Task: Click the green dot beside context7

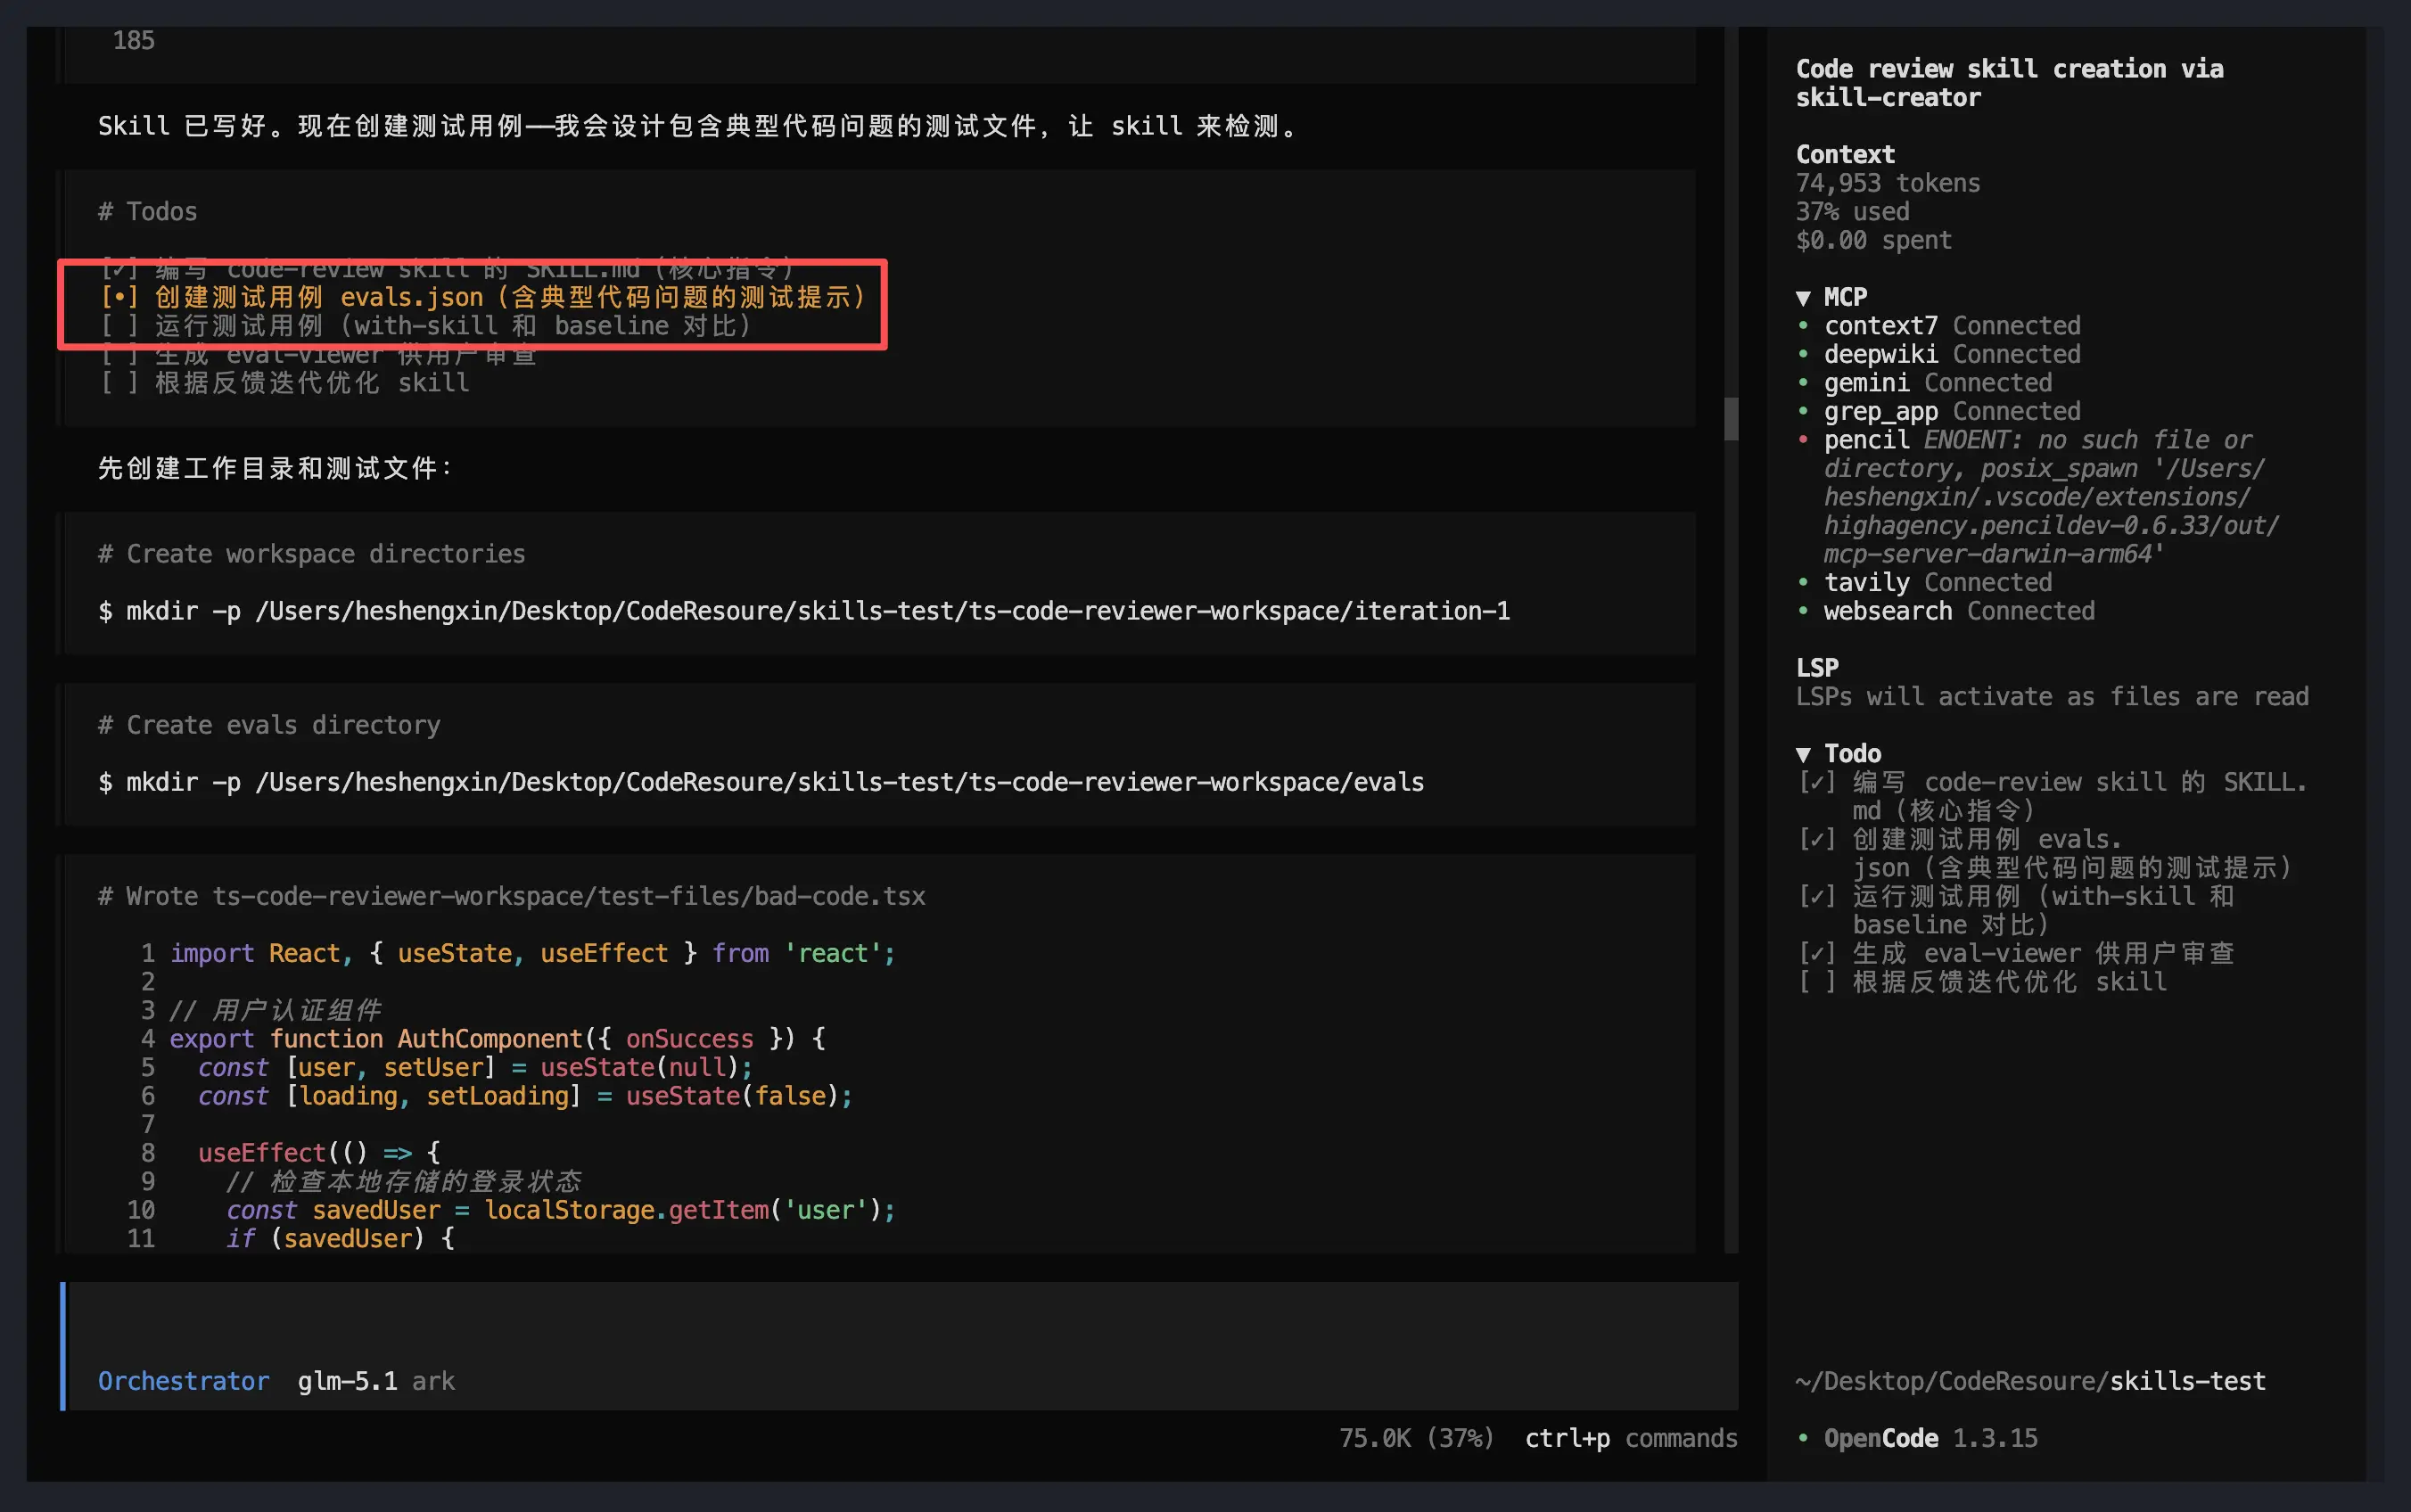Action: coord(1803,326)
